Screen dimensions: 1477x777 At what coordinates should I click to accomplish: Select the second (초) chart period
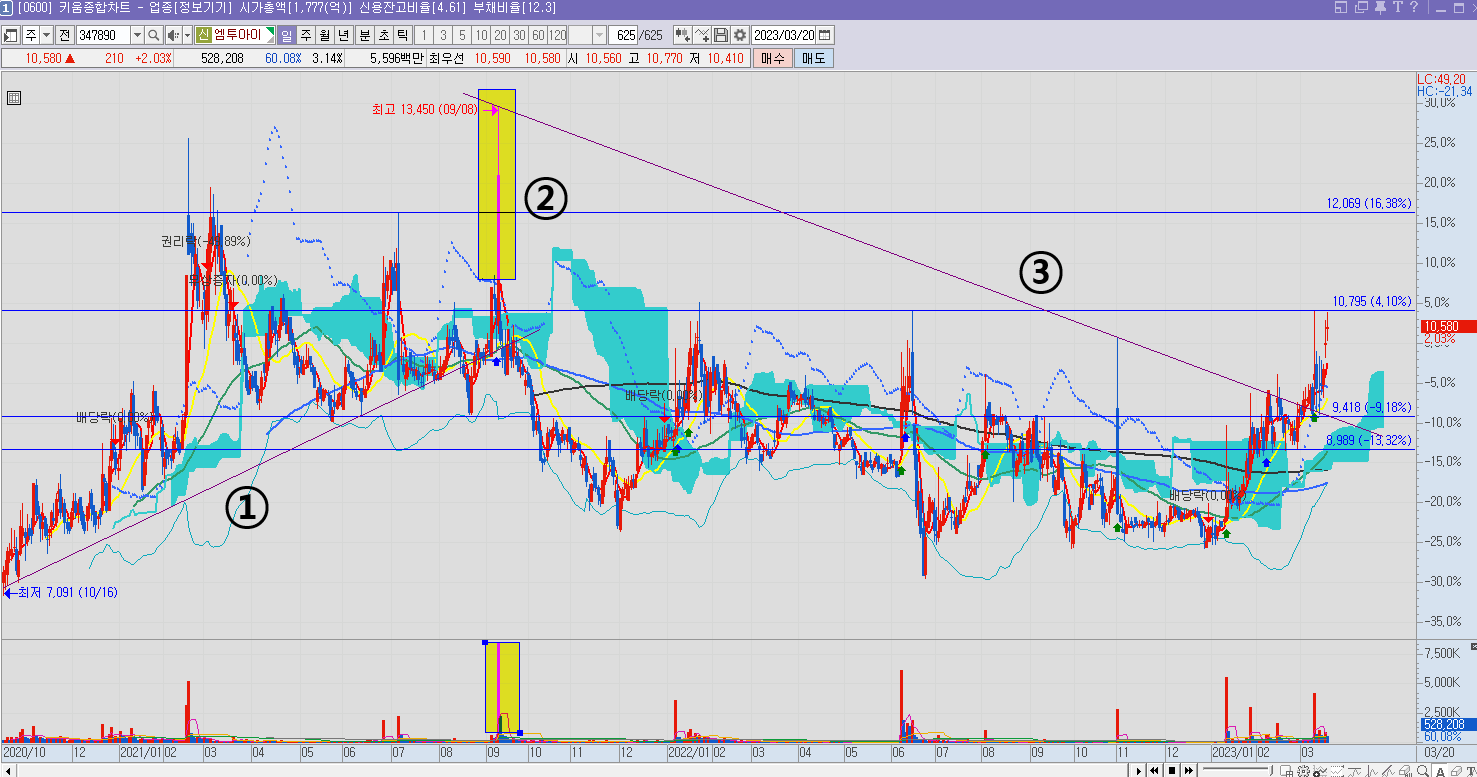click(384, 35)
